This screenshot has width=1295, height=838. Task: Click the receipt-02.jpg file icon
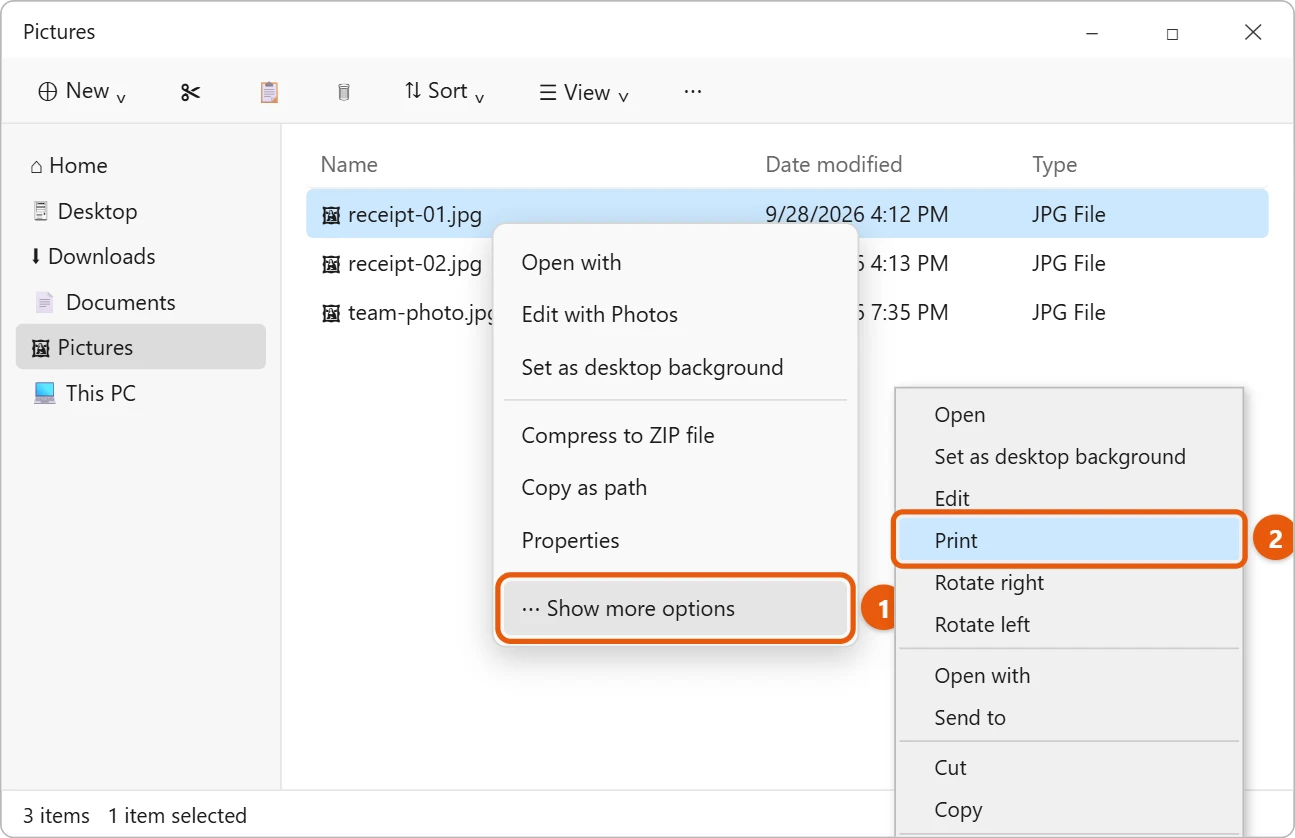331,264
